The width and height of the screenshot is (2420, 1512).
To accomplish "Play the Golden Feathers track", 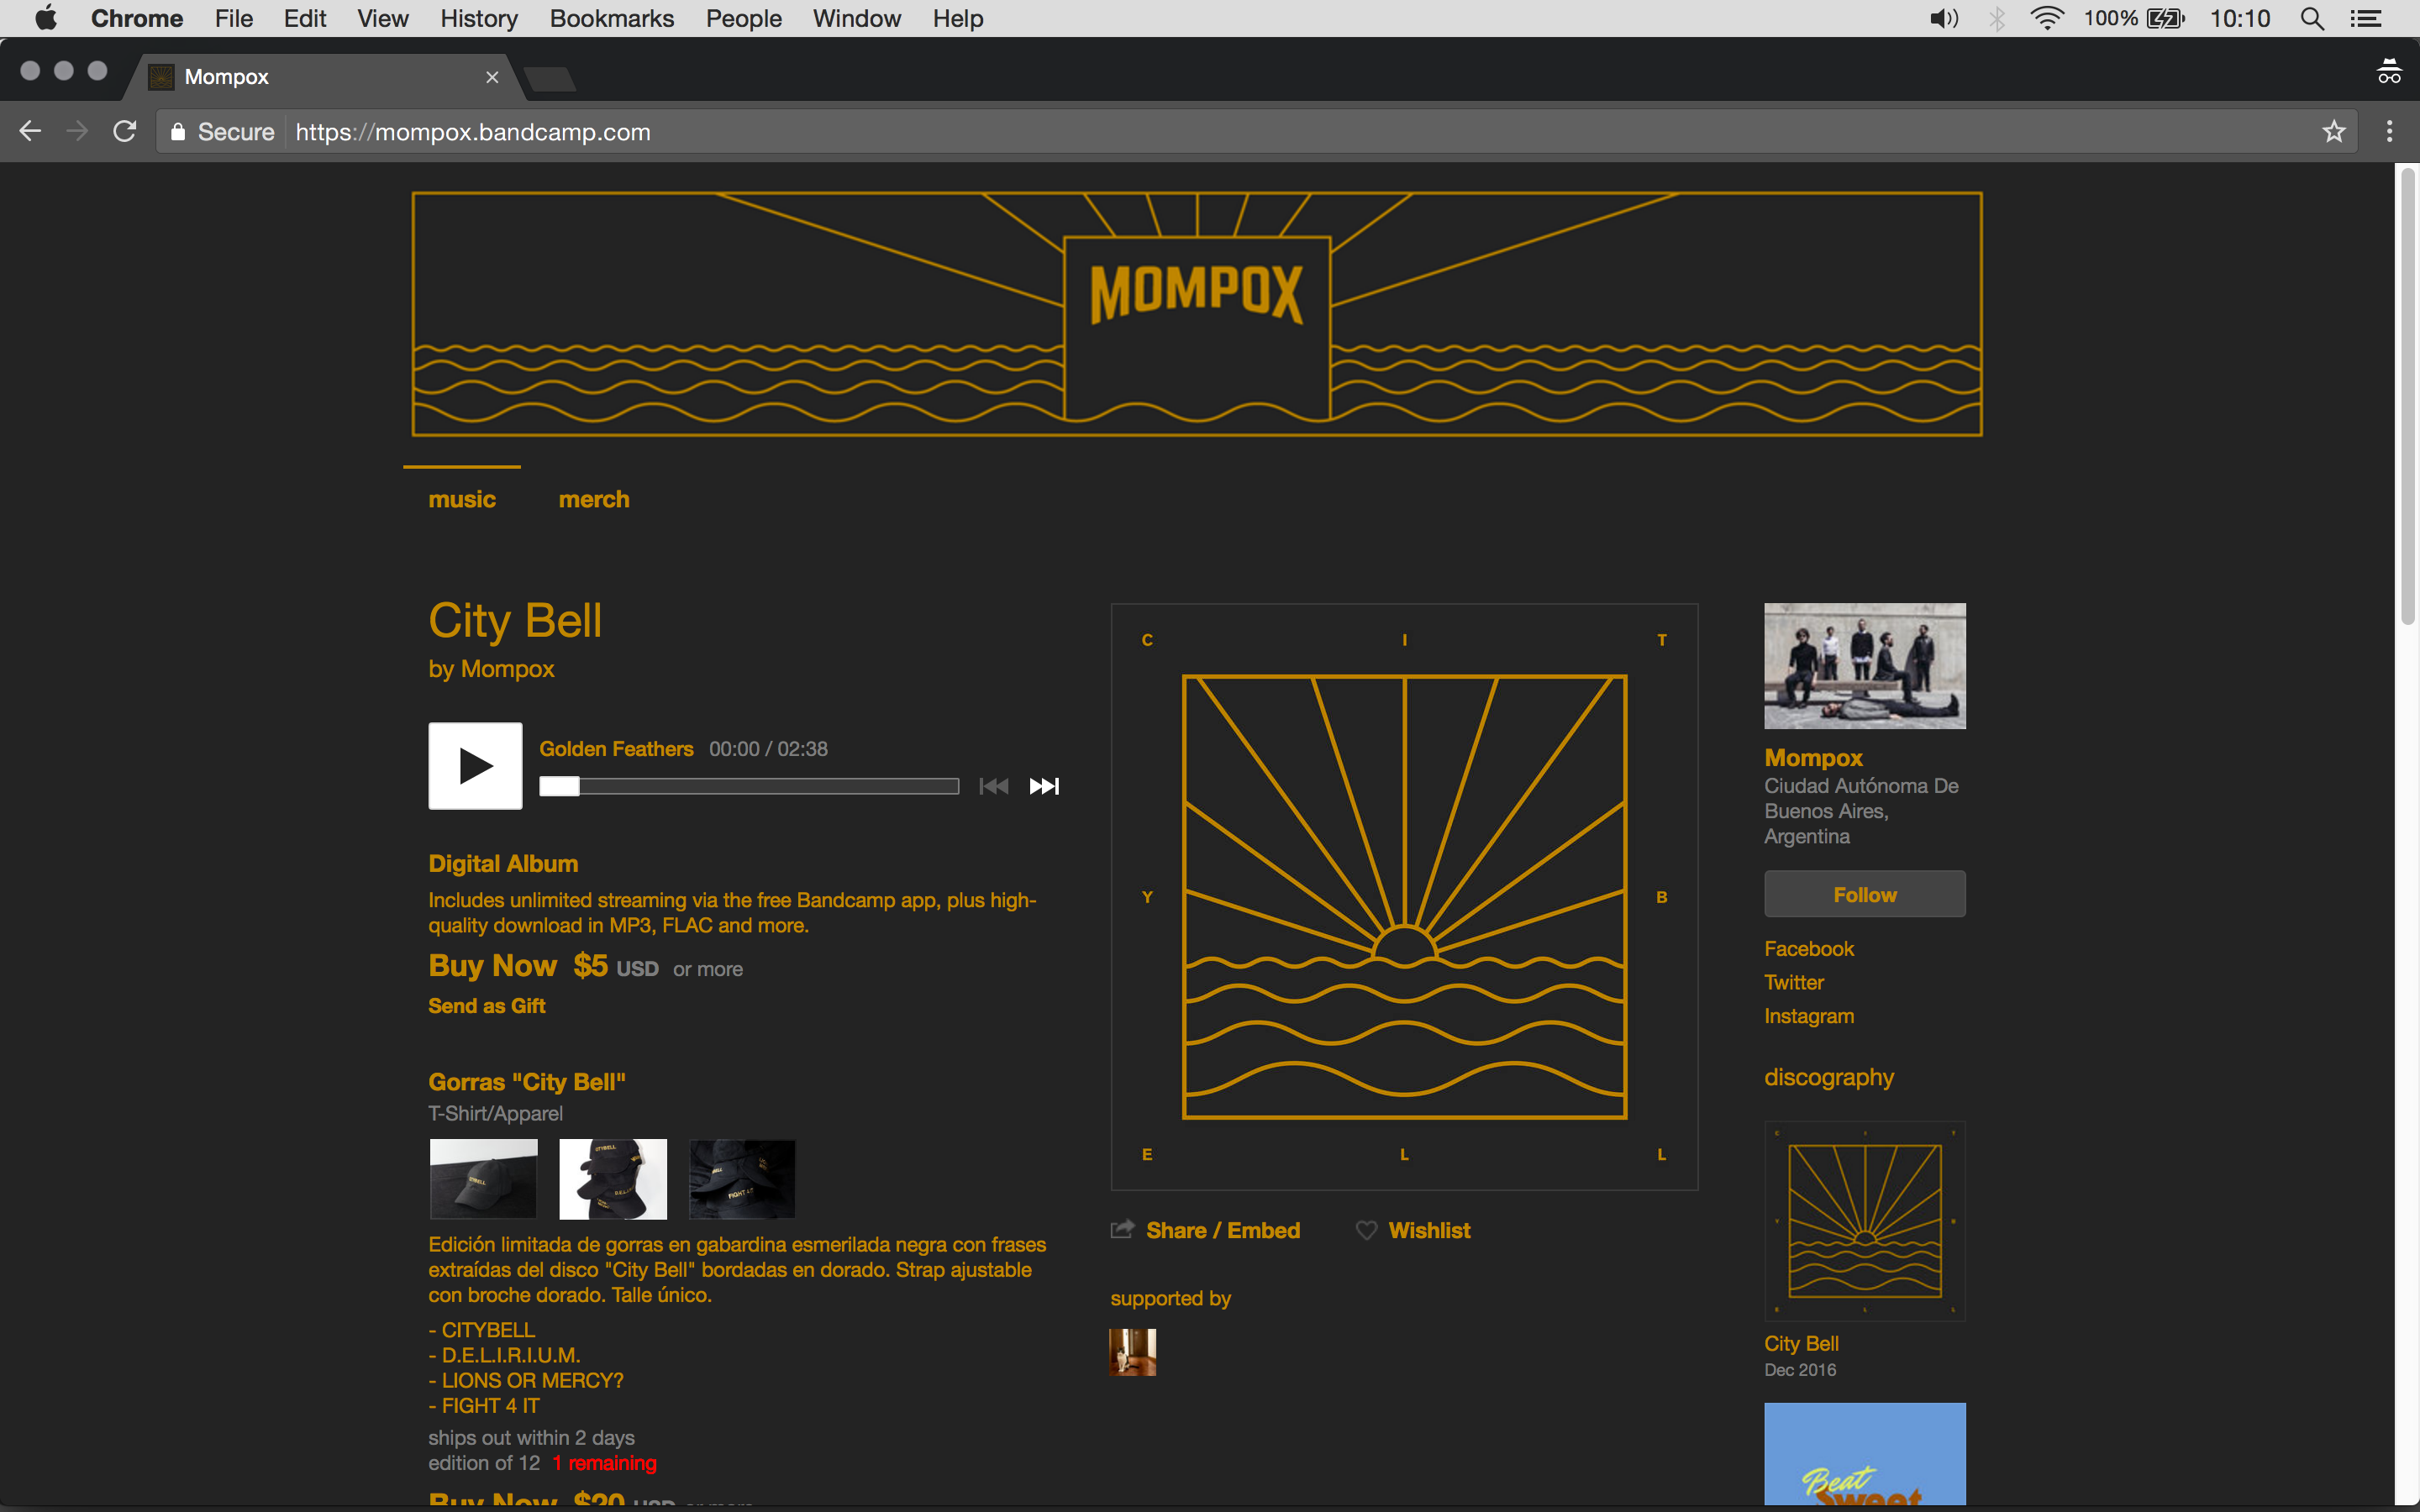I will point(475,766).
